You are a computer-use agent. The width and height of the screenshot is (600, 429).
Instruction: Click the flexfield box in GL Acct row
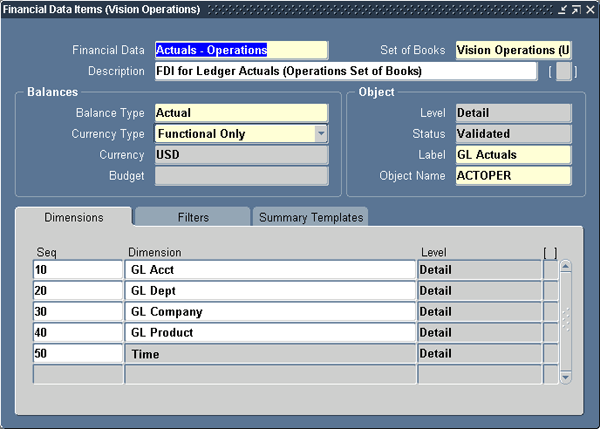(x=551, y=270)
